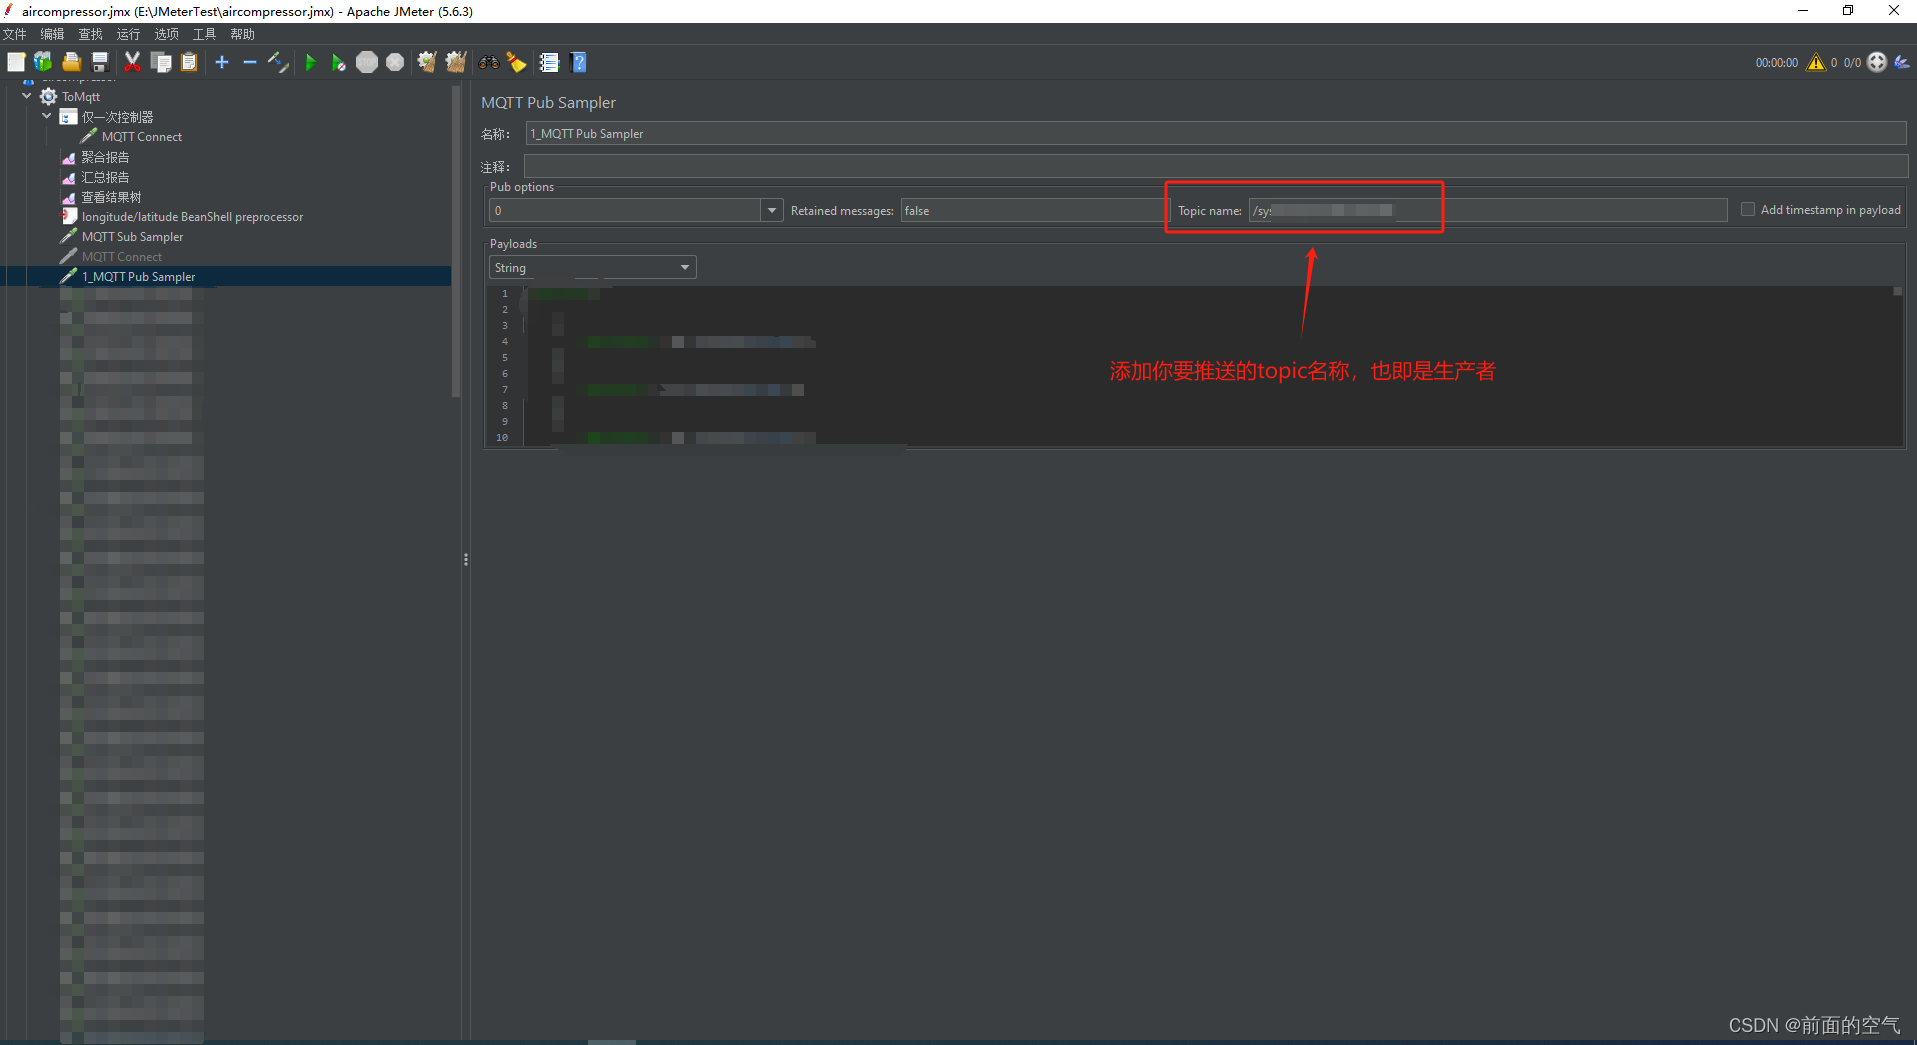Screen dimensions: 1917x1045
Task: Click the warning triangle log icon
Action: pyautogui.click(x=1815, y=62)
